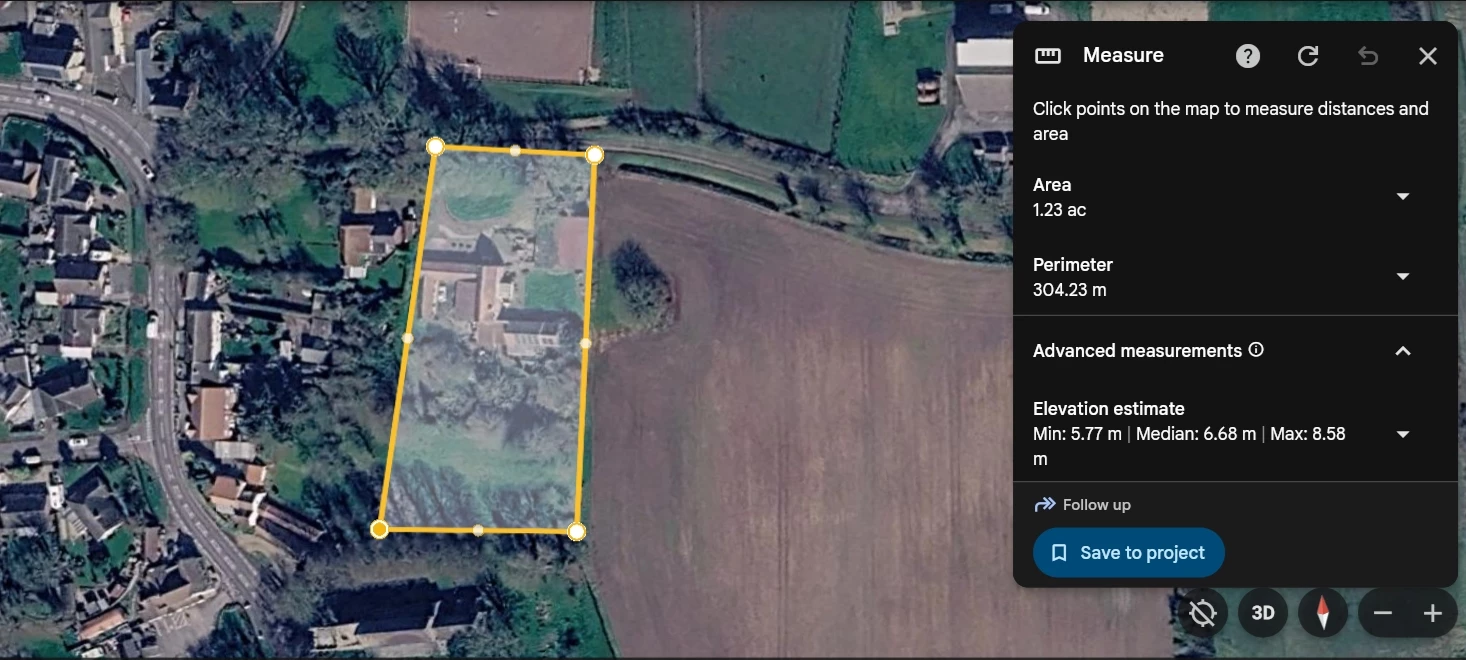
Task: Click the ruler icon beside Measure title
Action: point(1048,56)
